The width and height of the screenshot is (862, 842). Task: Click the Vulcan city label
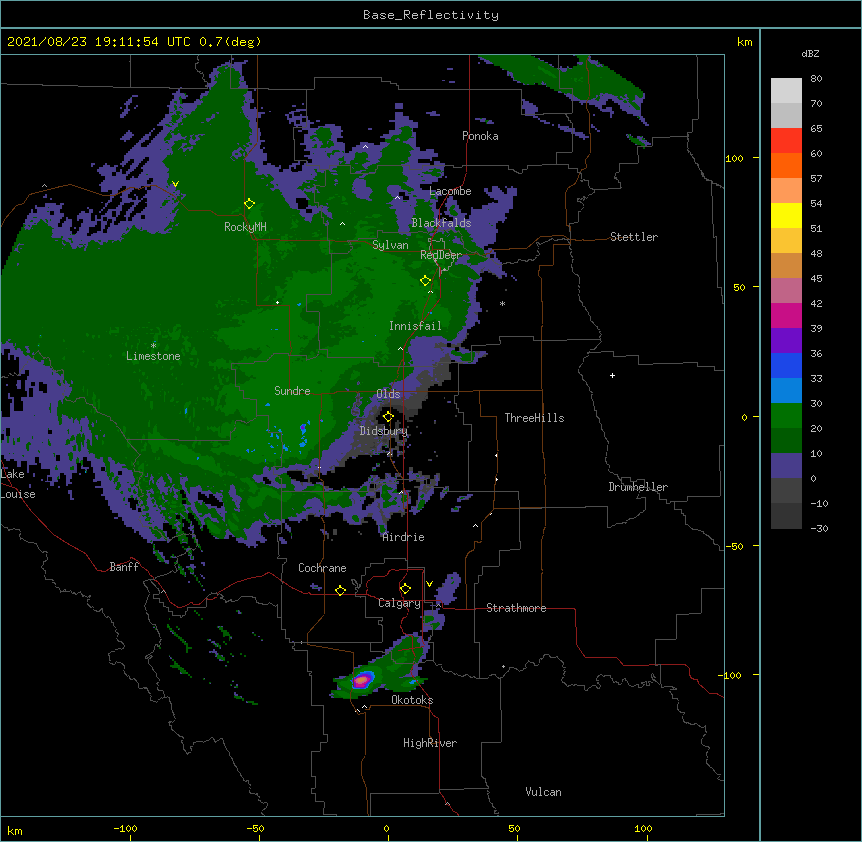pyautogui.click(x=543, y=792)
